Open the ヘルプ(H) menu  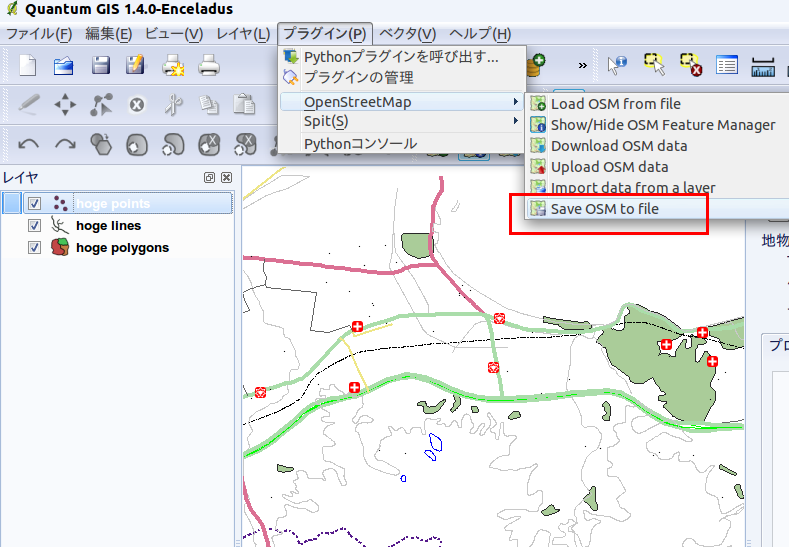(480, 34)
